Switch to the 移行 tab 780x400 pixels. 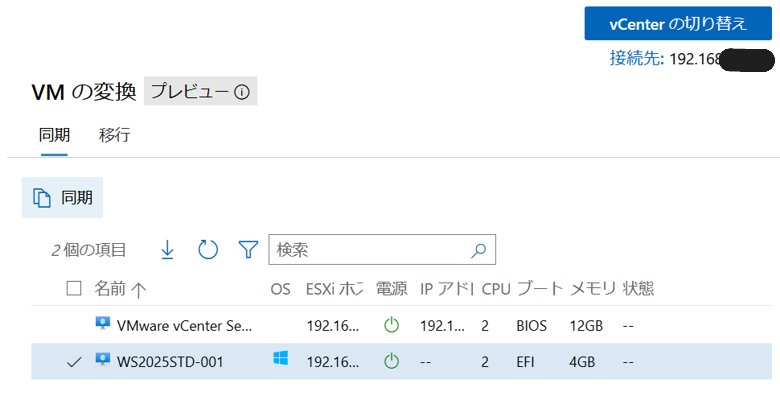(x=114, y=135)
